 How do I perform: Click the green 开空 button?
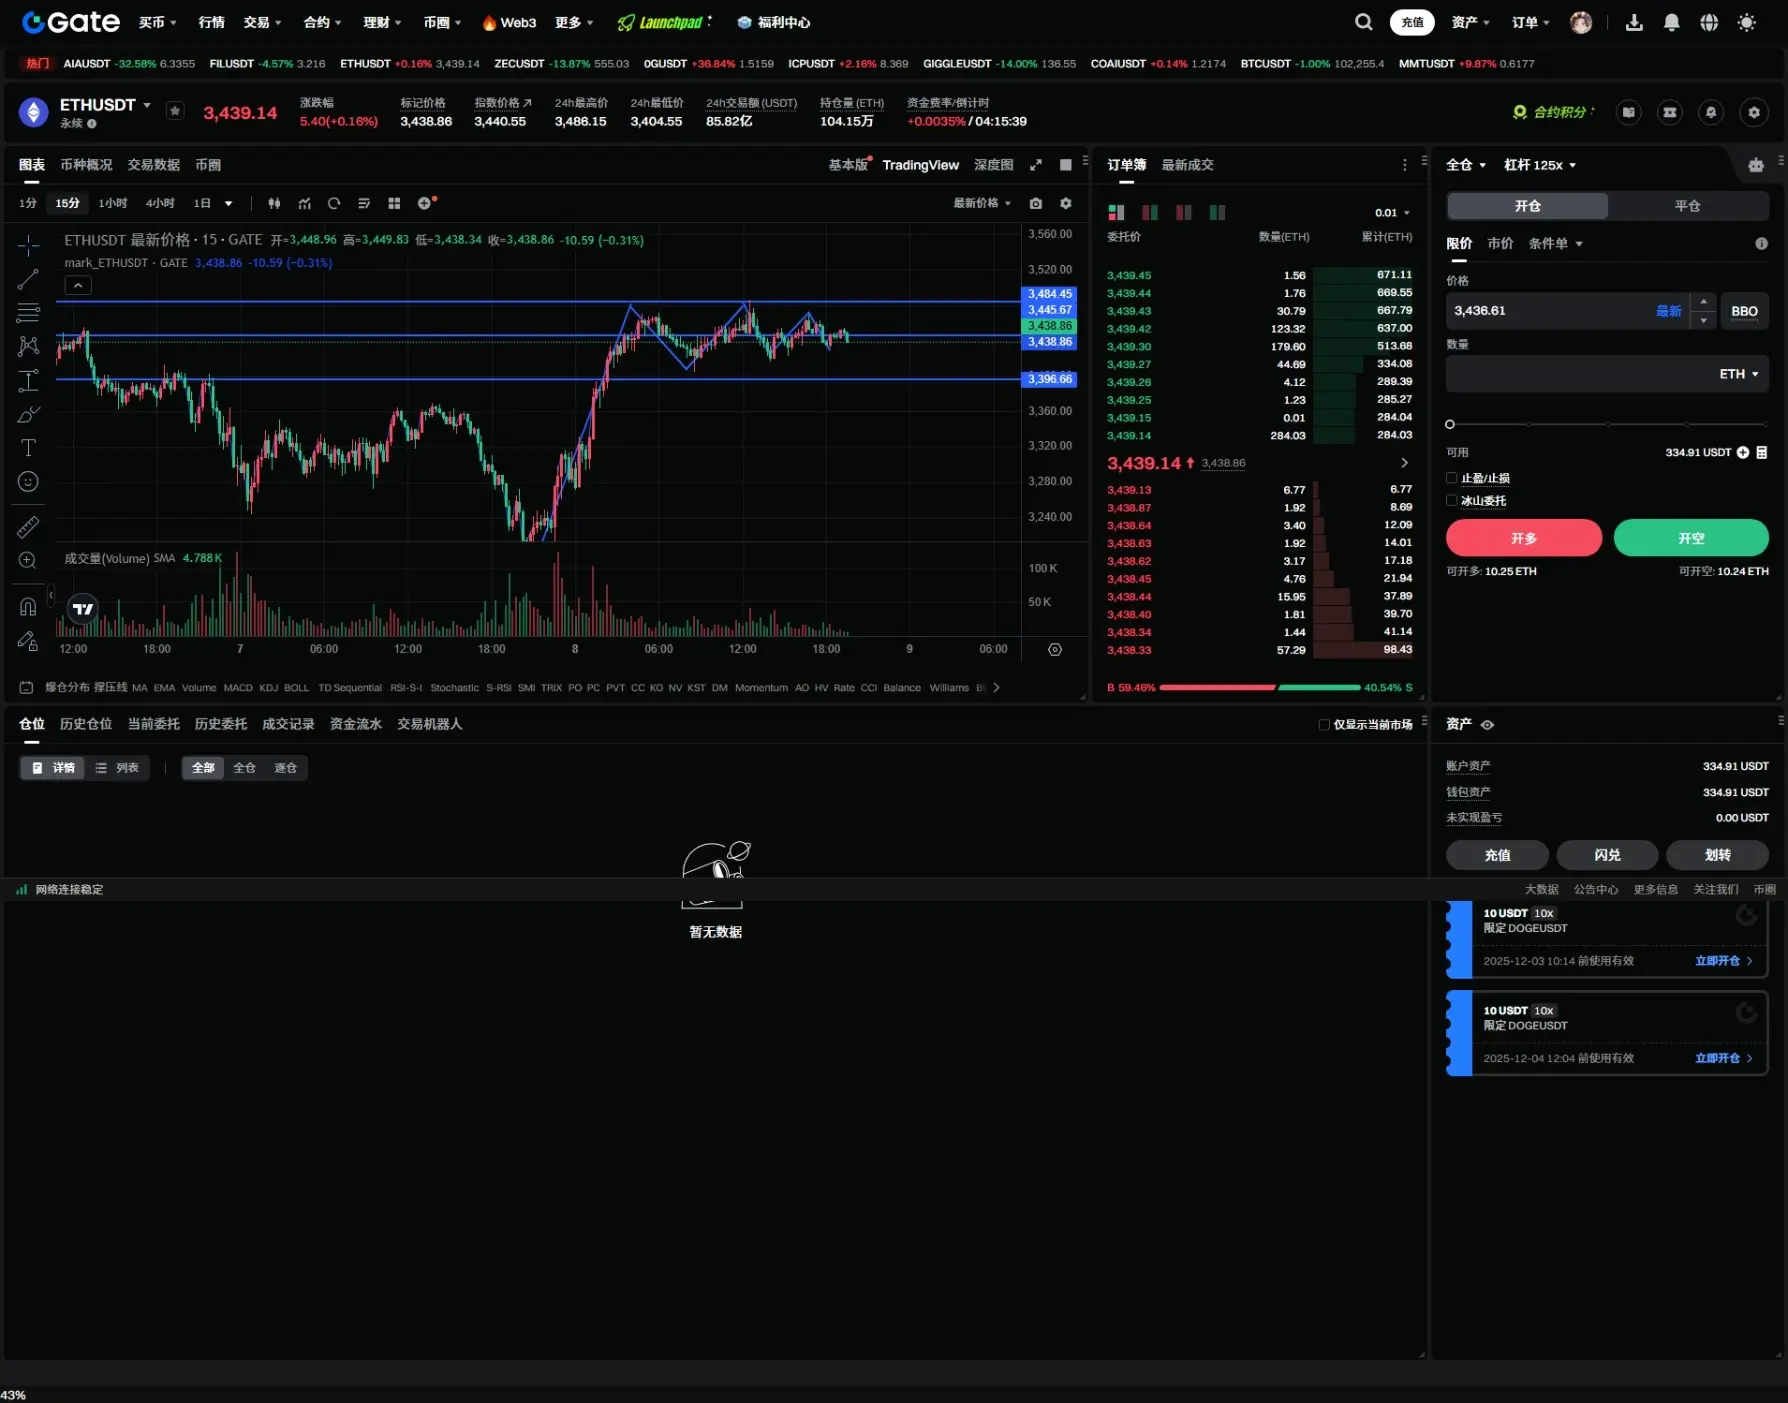point(1691,538)
